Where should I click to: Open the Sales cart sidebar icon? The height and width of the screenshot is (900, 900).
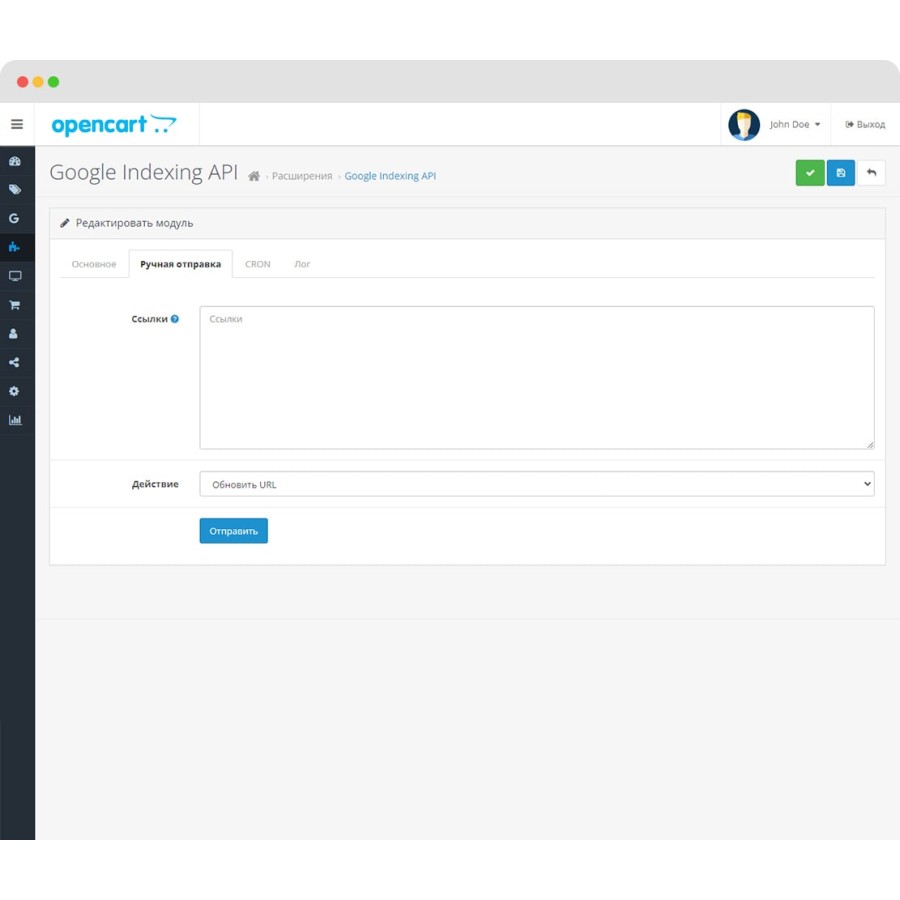point(15,305)
